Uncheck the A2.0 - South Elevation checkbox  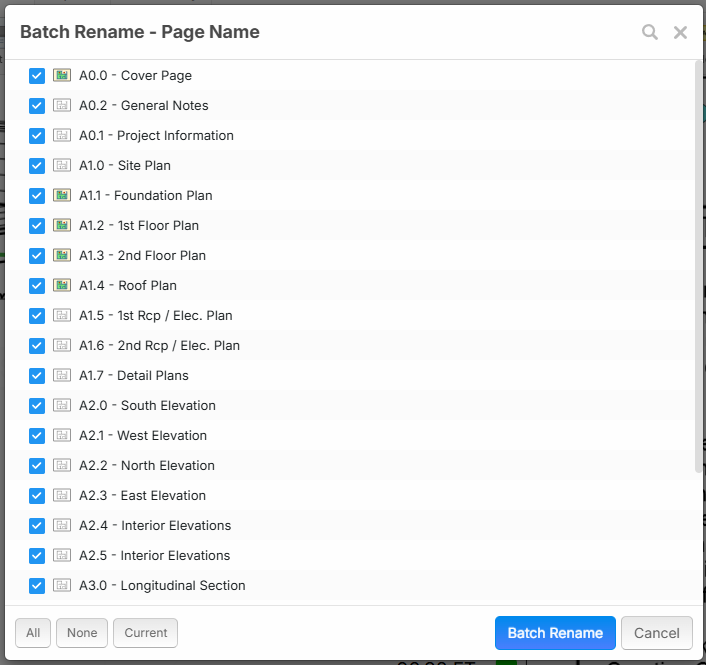[x=37, y=406]
